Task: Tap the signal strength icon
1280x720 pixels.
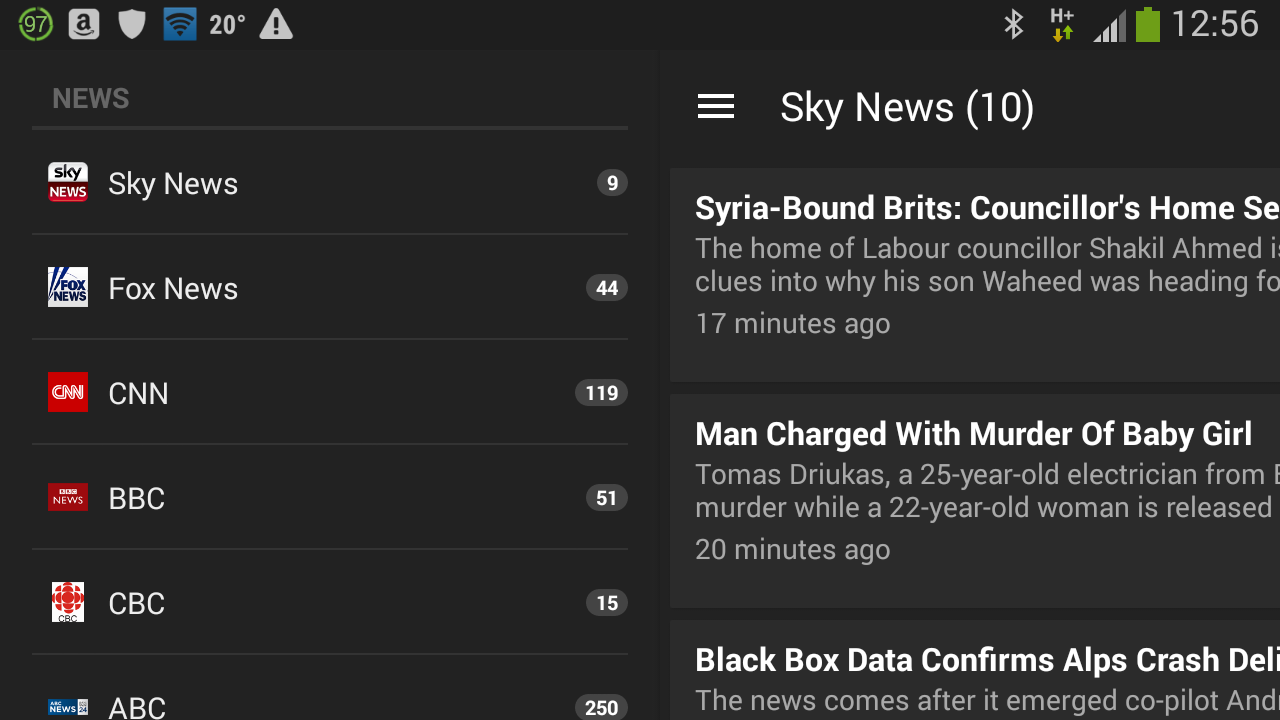Action: point(1108,25)
